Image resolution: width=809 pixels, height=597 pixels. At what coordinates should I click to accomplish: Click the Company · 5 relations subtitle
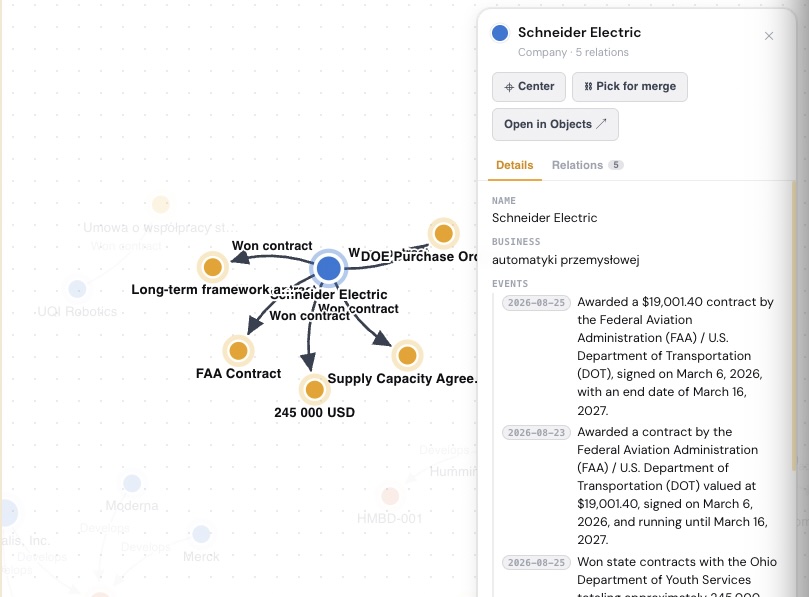tap(573, 52)
